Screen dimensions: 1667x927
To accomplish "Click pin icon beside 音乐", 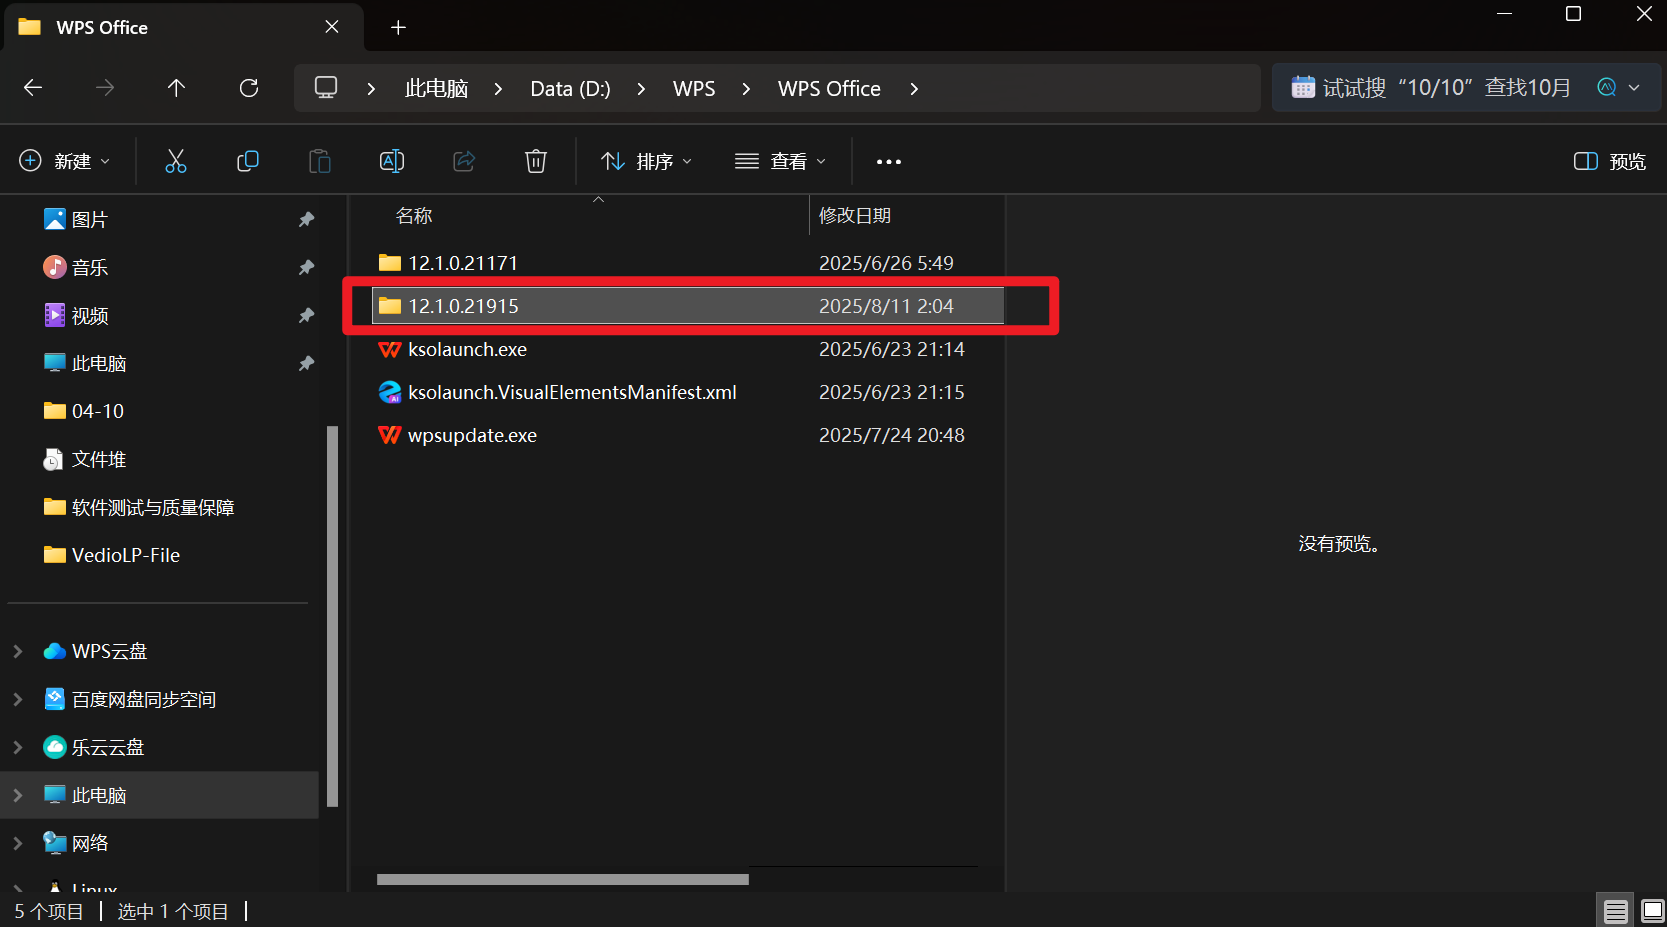I will [307, 267].
